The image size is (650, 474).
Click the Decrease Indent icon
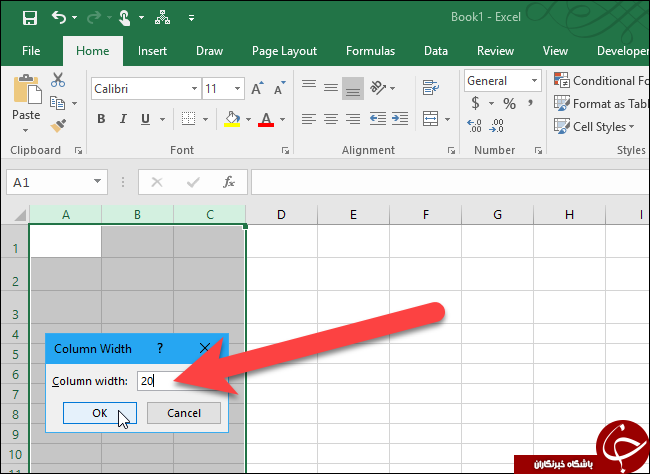coord(378,119)
